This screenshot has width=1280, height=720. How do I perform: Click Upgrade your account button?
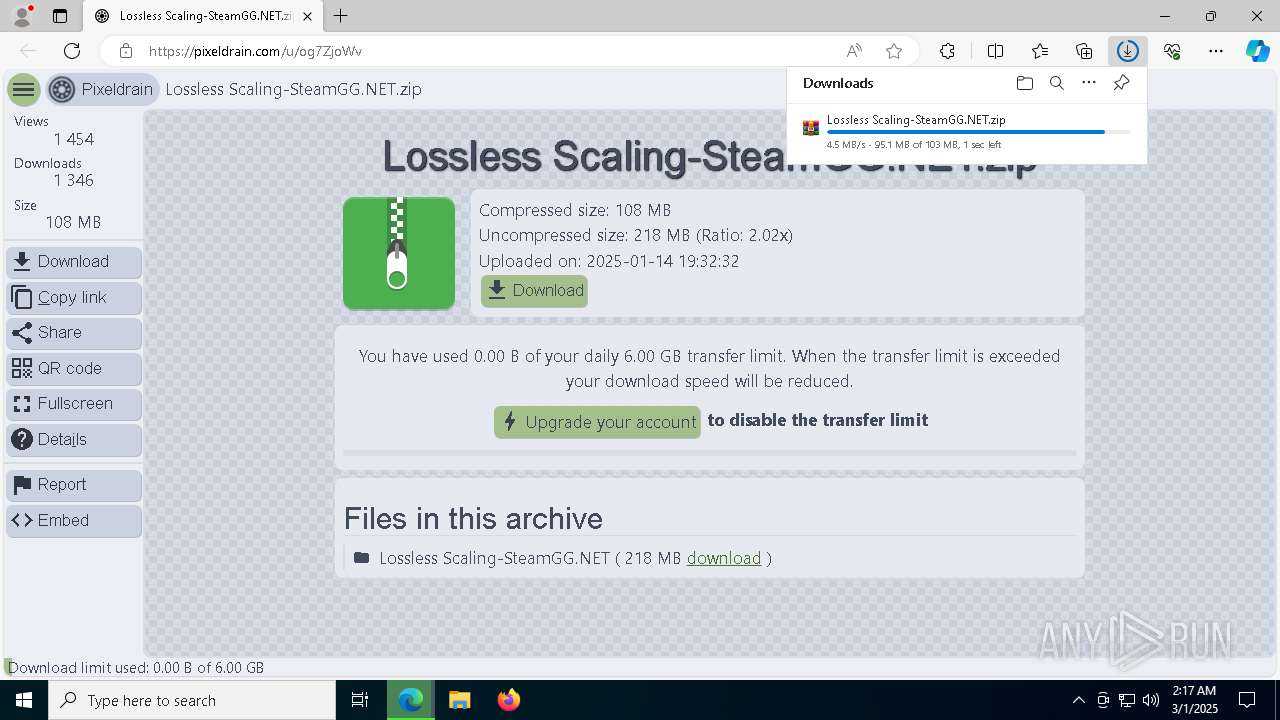tap(597, 422)
